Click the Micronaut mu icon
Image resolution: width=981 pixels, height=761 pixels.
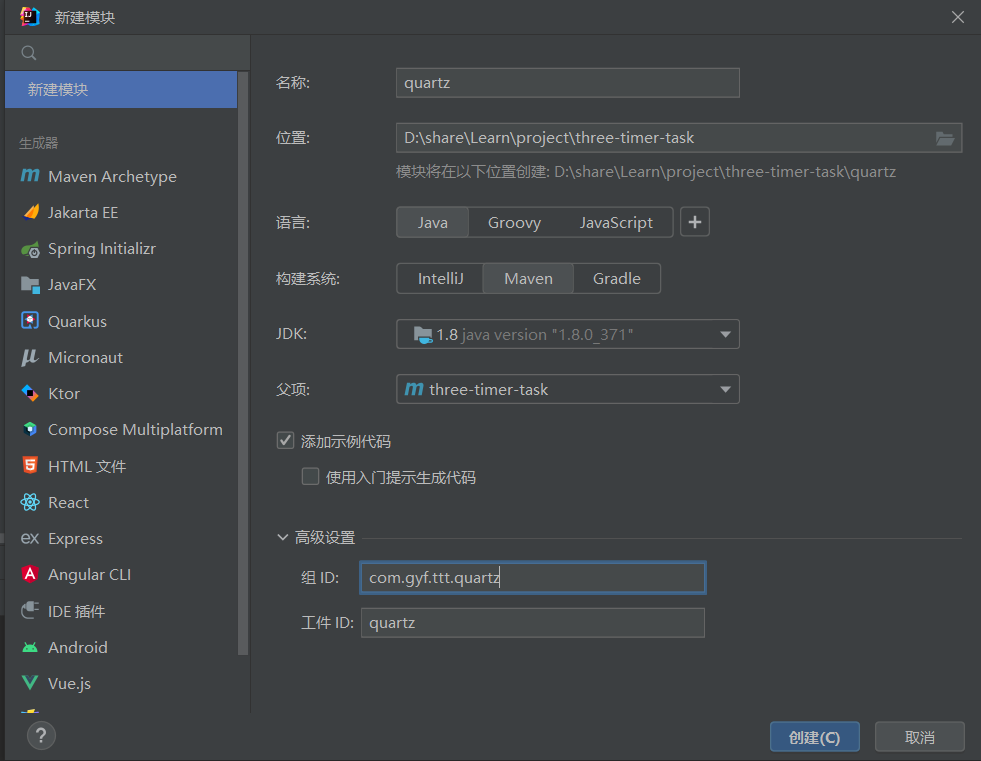[x=29, y=357]
